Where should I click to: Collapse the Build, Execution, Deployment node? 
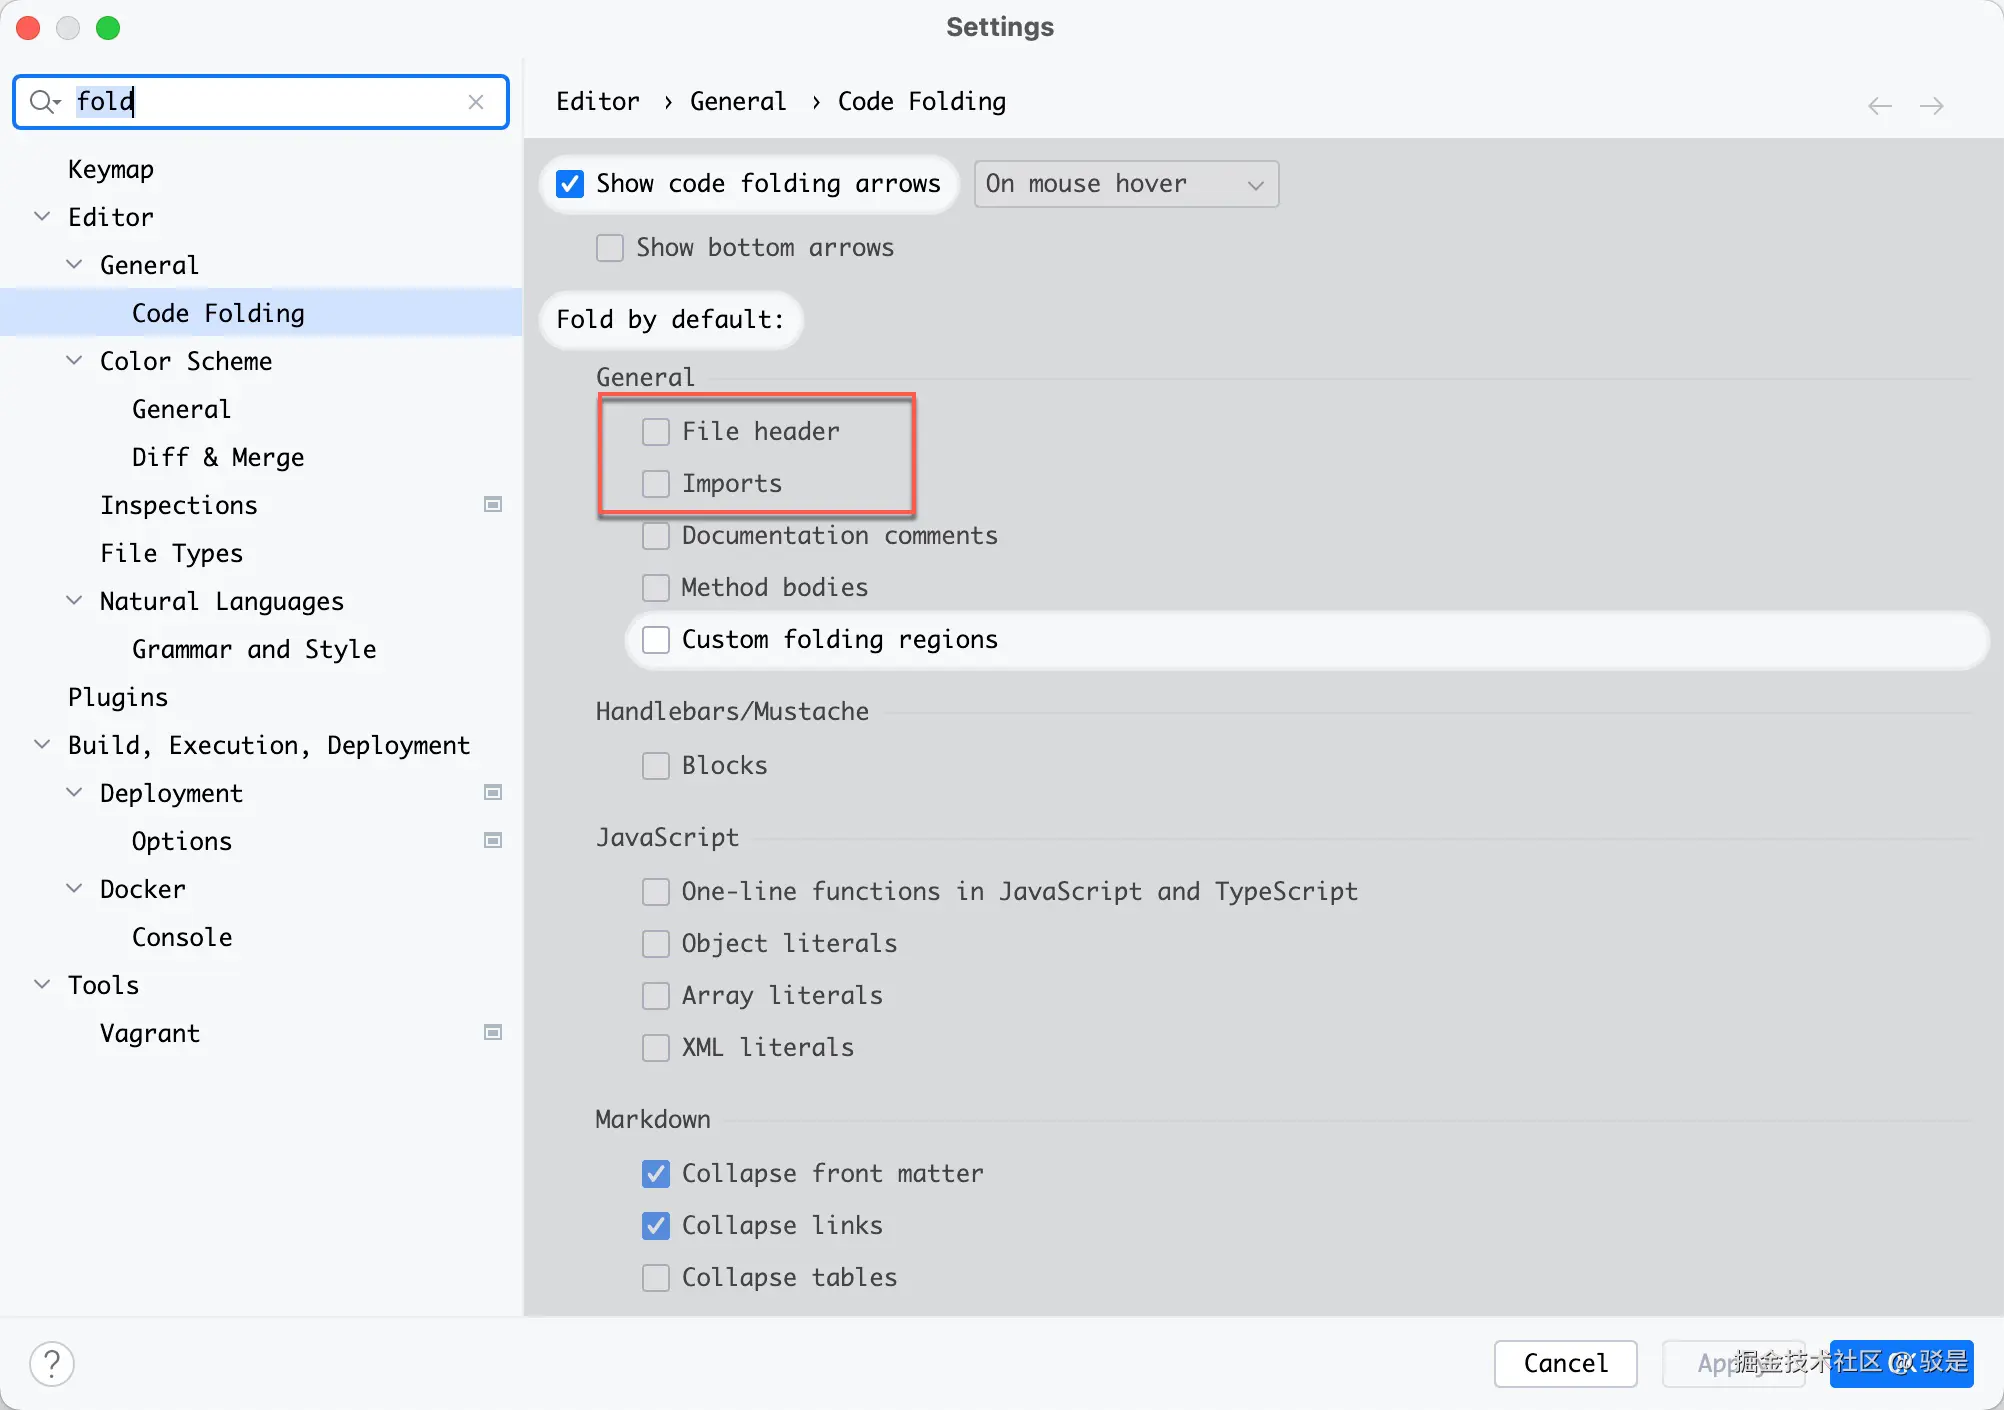point(42,745)
